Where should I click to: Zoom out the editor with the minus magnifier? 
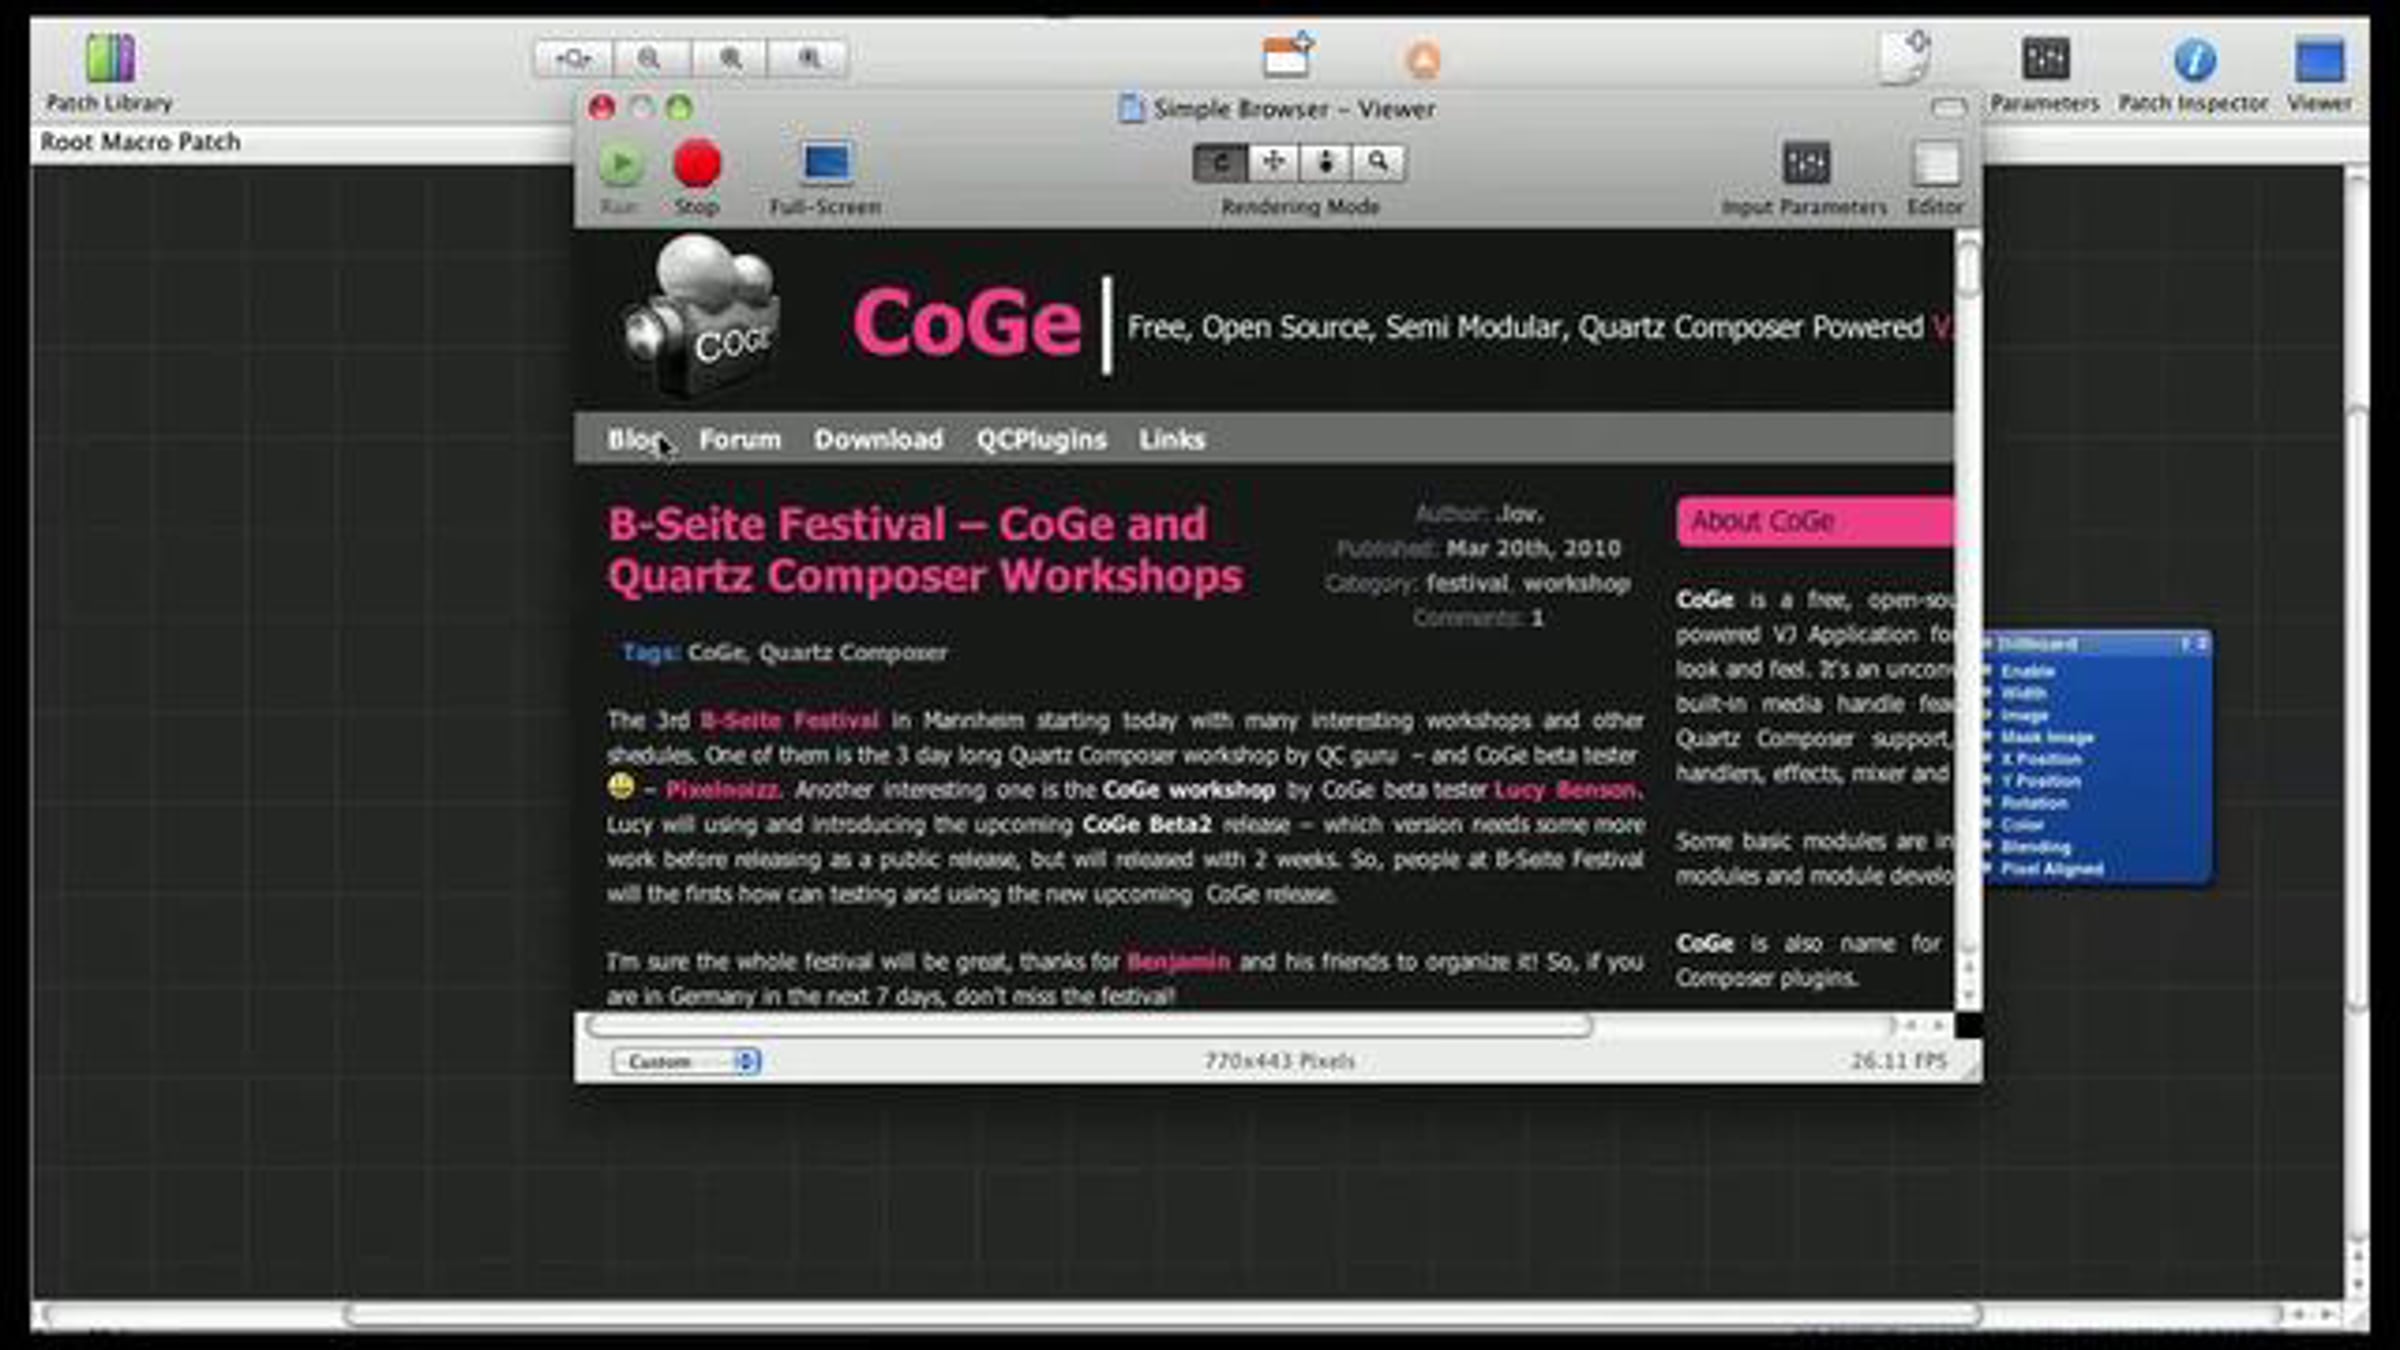(650, 59)
